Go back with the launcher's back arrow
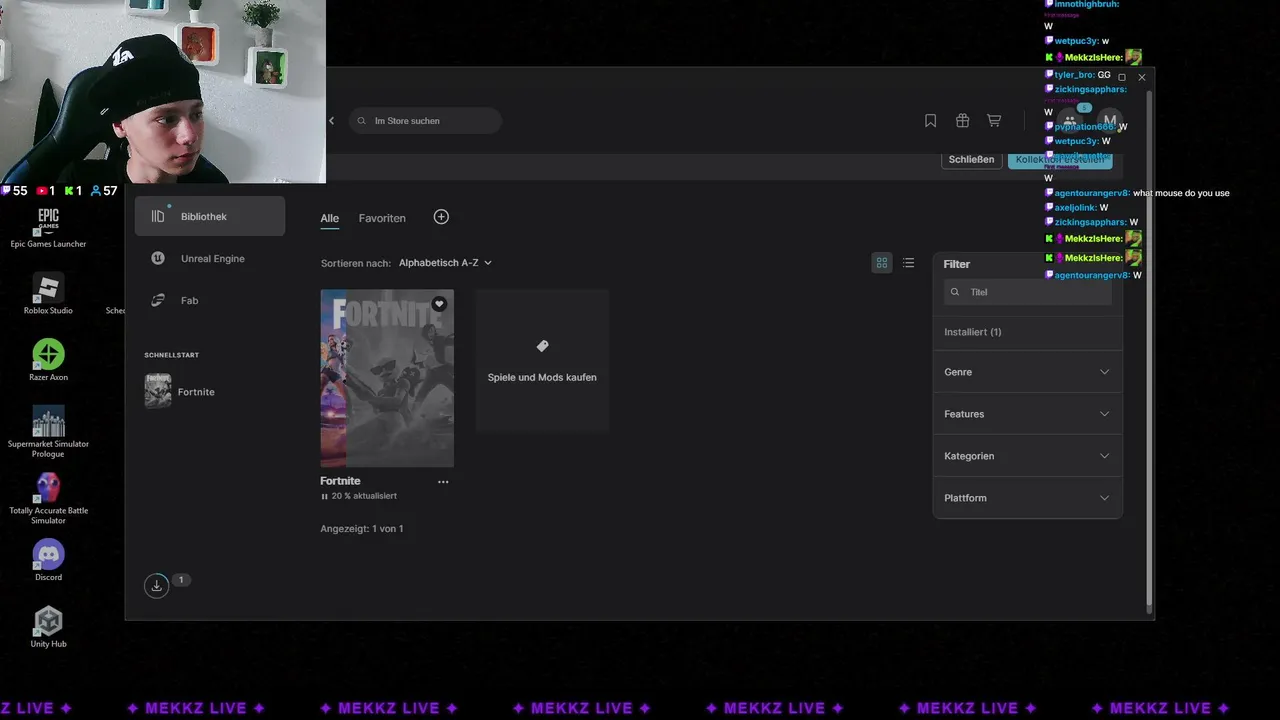Image resolution: width=1280 pixels, height=720 pixels. (x=332, y=121)
